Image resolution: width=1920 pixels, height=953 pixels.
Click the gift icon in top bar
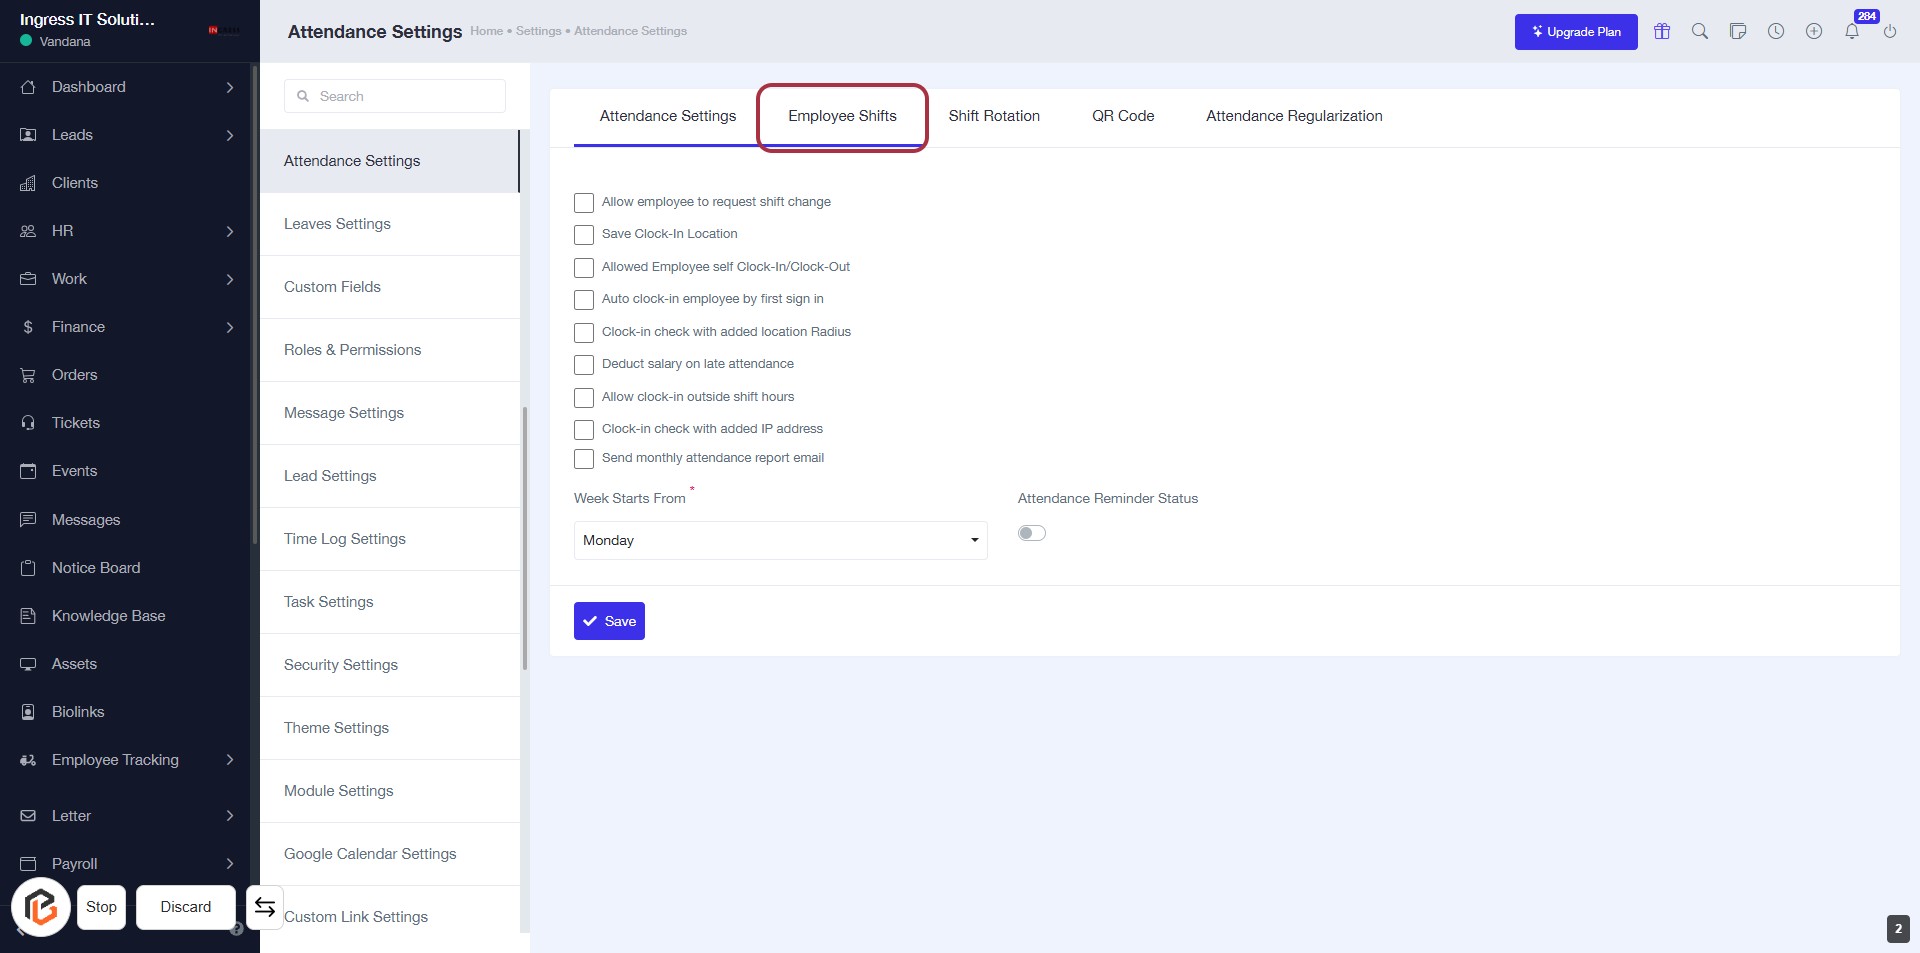pos(1662,31)
